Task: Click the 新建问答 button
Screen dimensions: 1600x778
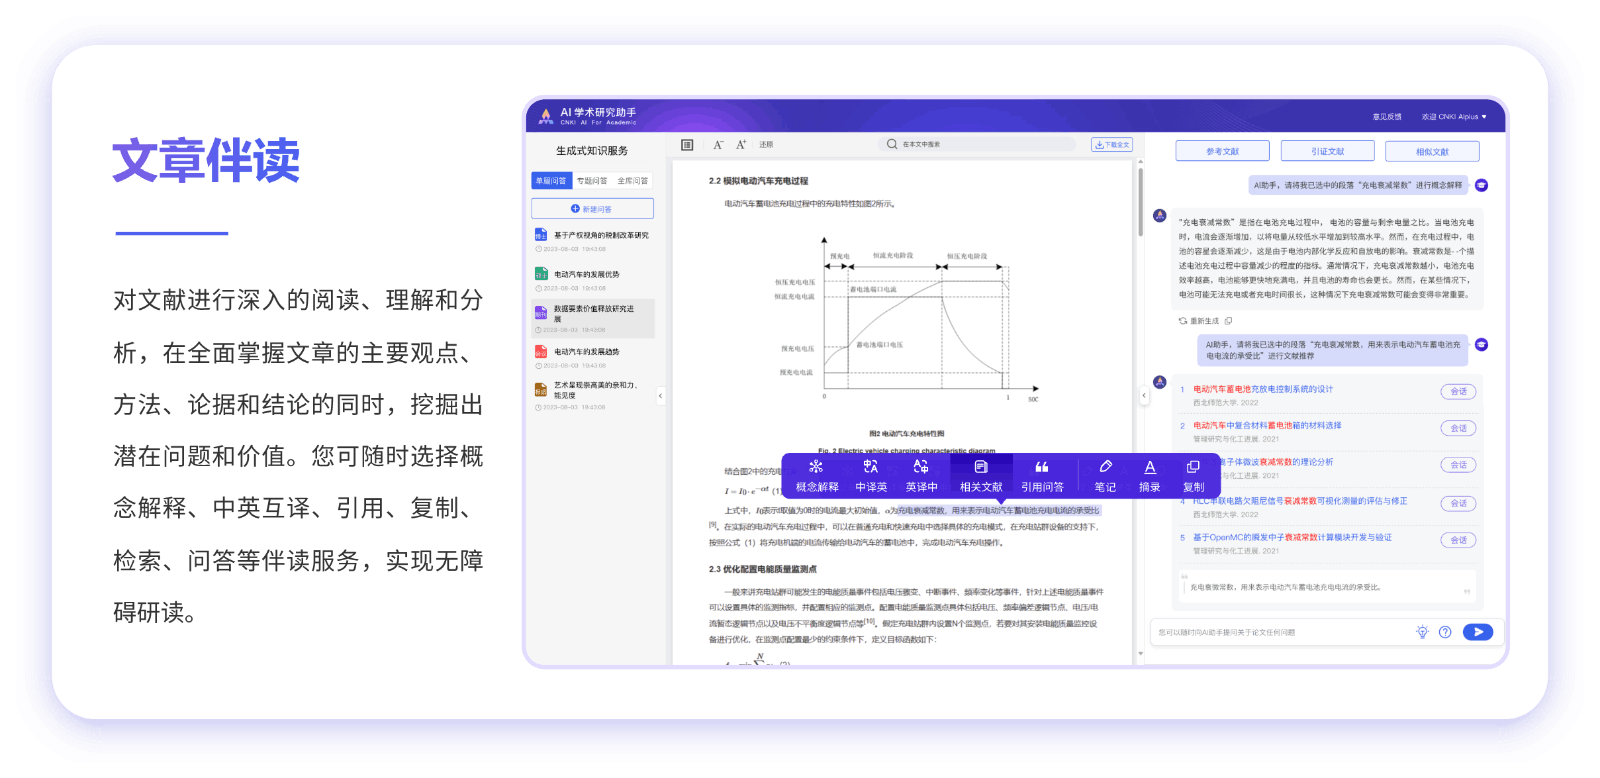Action: (x=592, y=209)
